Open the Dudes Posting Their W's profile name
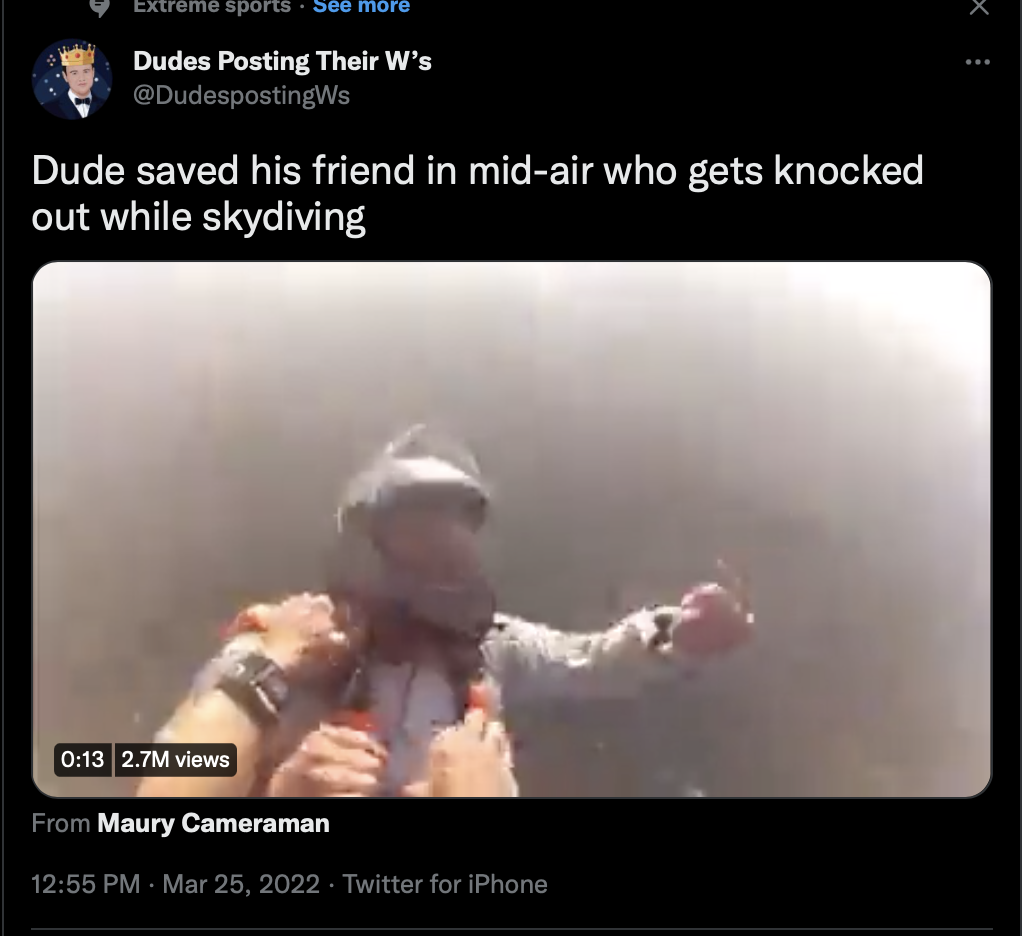Viewport: 1022px width, 936px height. tap(282, 61)
